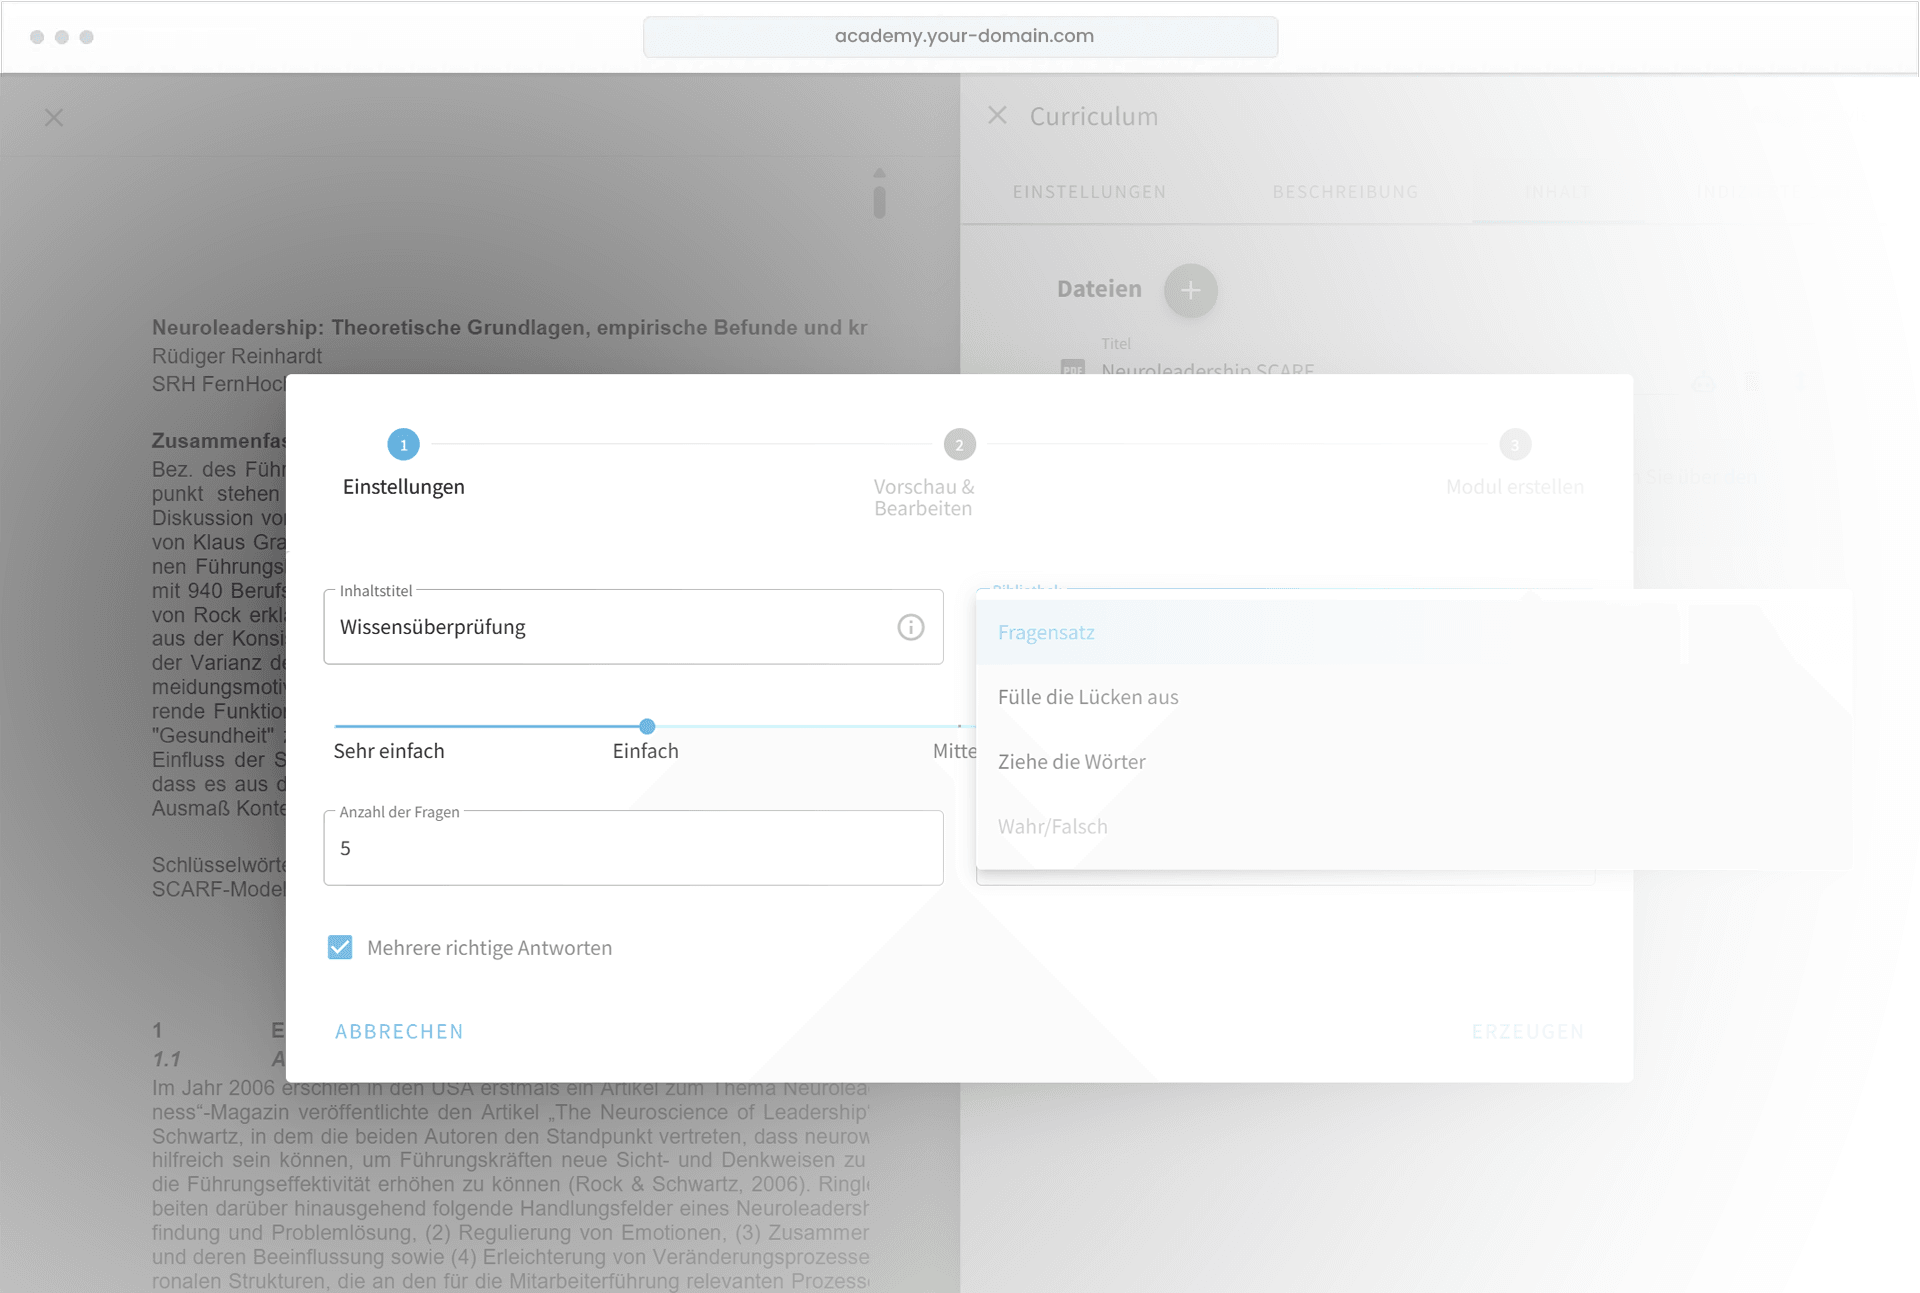Click the browser address bar
This screenshot has height=1293, width=1920.
pyautogui.click(x=960, y=36)
